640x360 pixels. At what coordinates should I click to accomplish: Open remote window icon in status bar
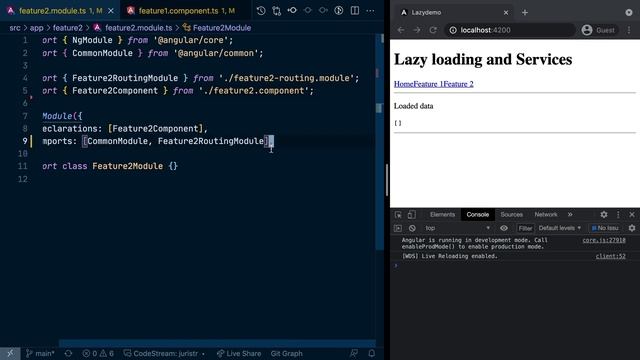point(10,353)
